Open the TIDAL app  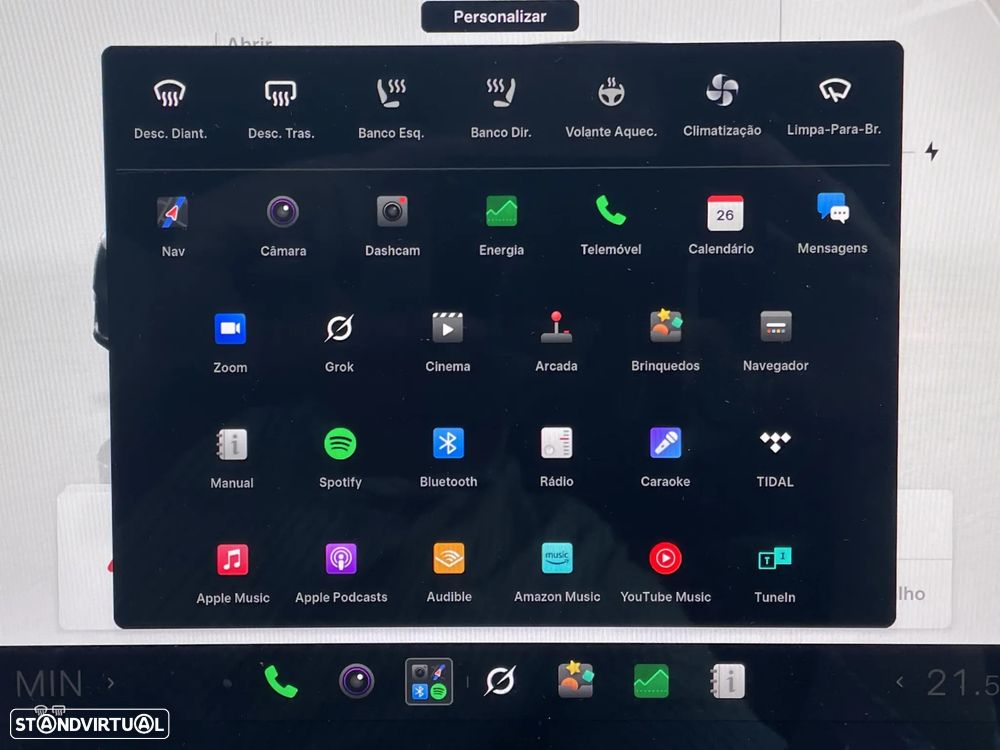pyautogui.click(x=775, y=442)
